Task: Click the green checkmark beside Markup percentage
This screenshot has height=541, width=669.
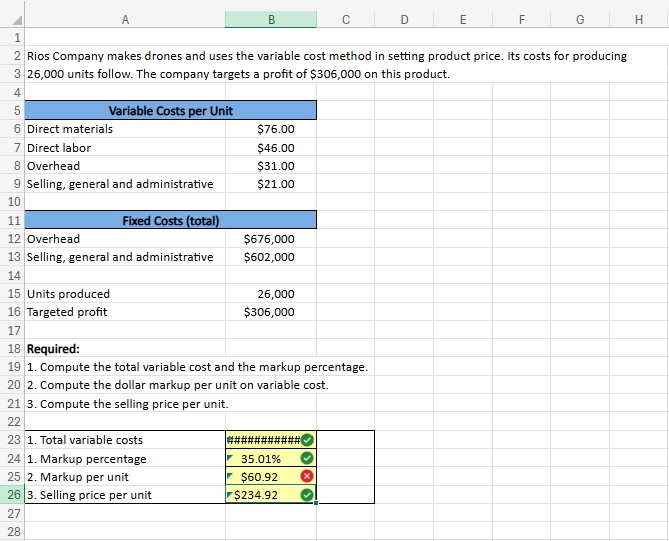Action: coord(307,458)
